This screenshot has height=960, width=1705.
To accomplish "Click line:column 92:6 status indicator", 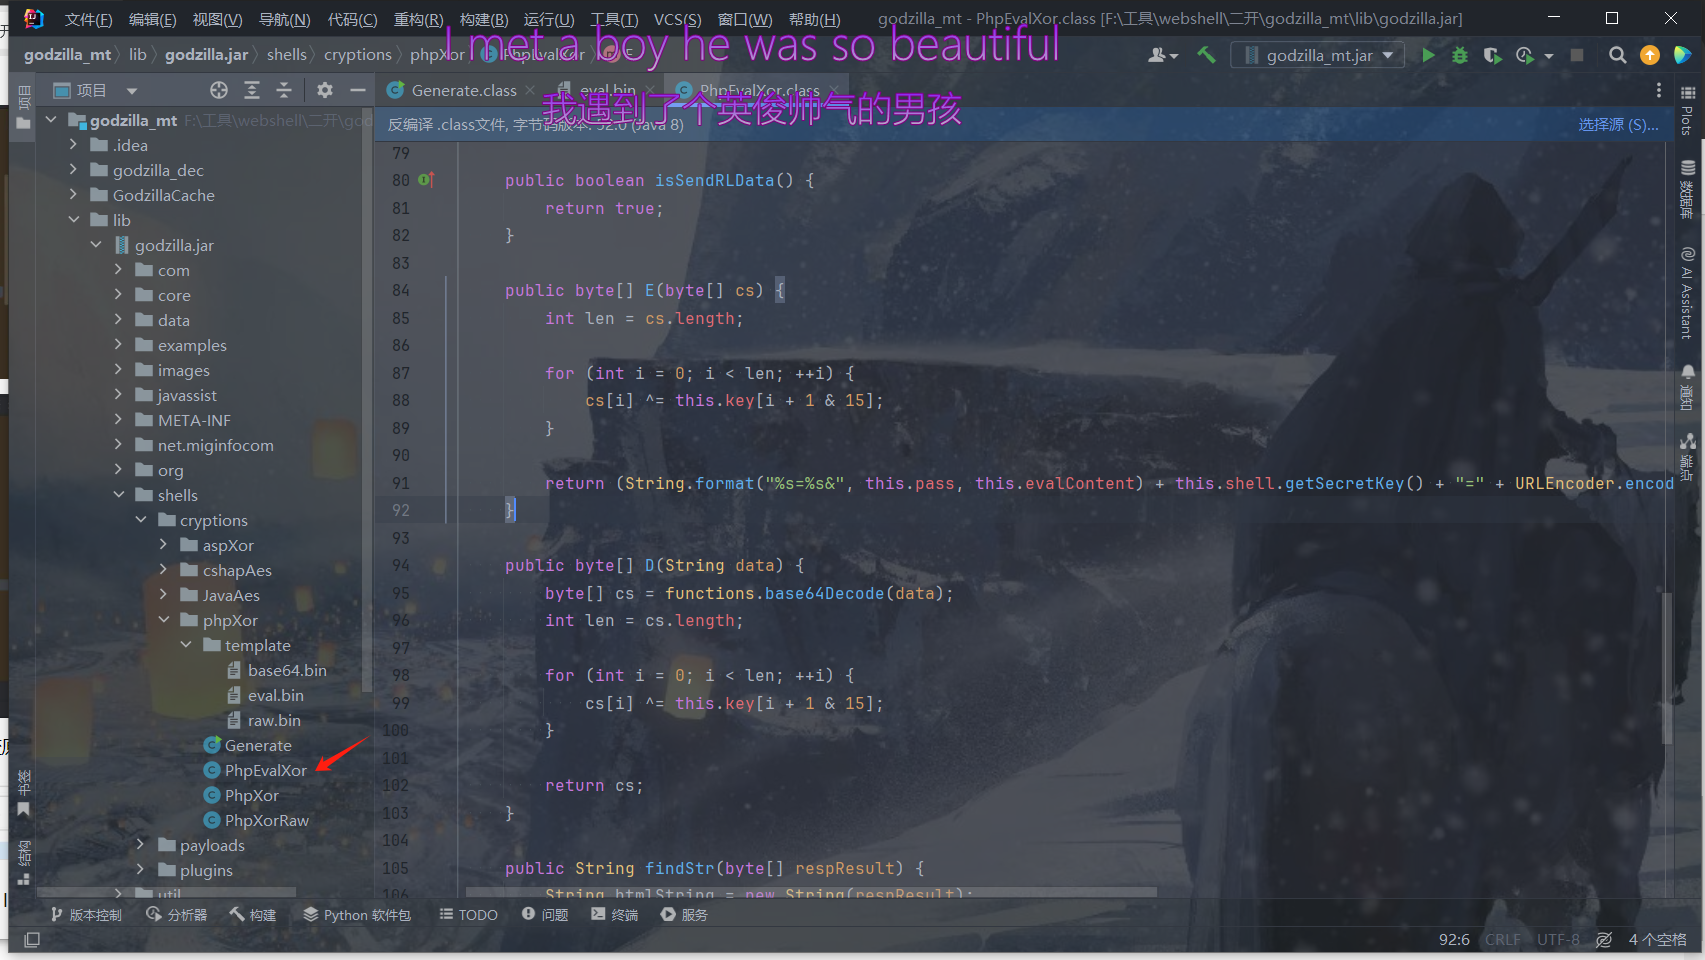I will coord(1454,940).
